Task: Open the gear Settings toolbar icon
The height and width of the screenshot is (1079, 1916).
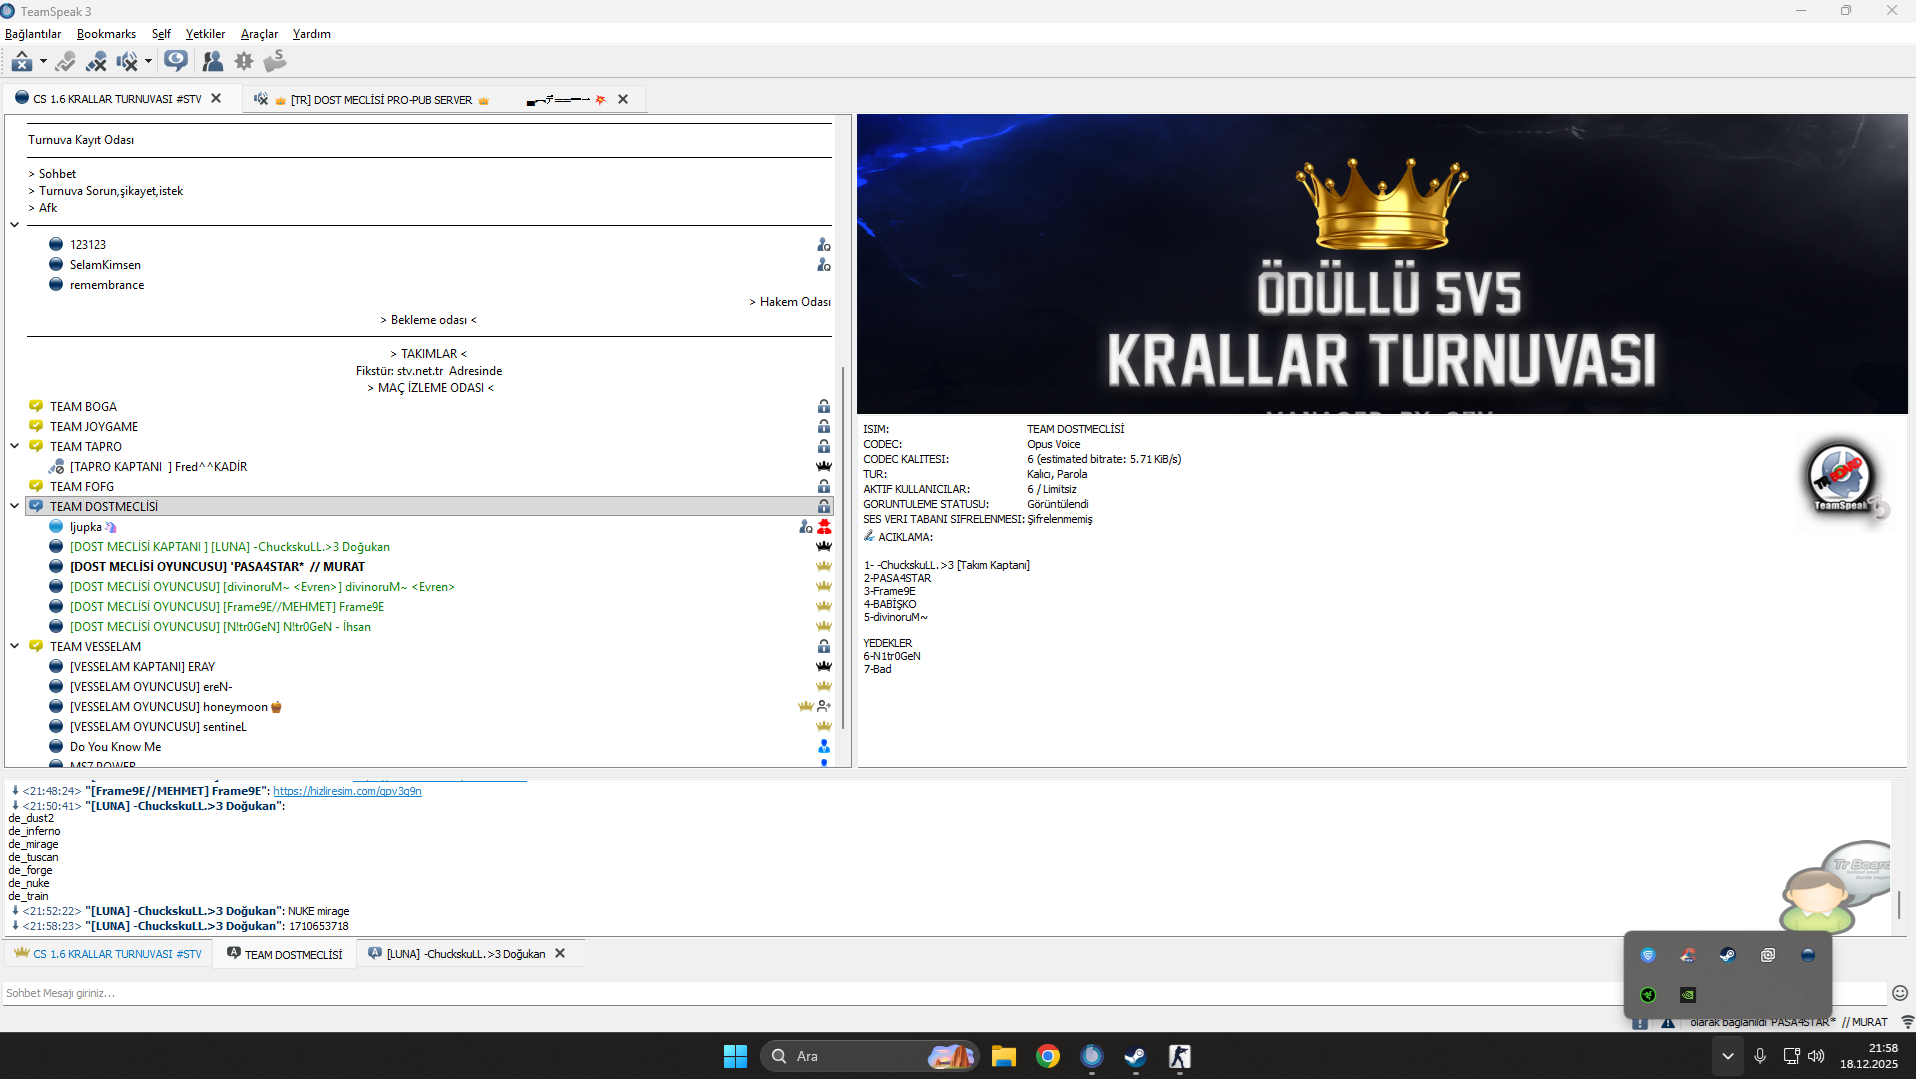Action: [244, 62]
